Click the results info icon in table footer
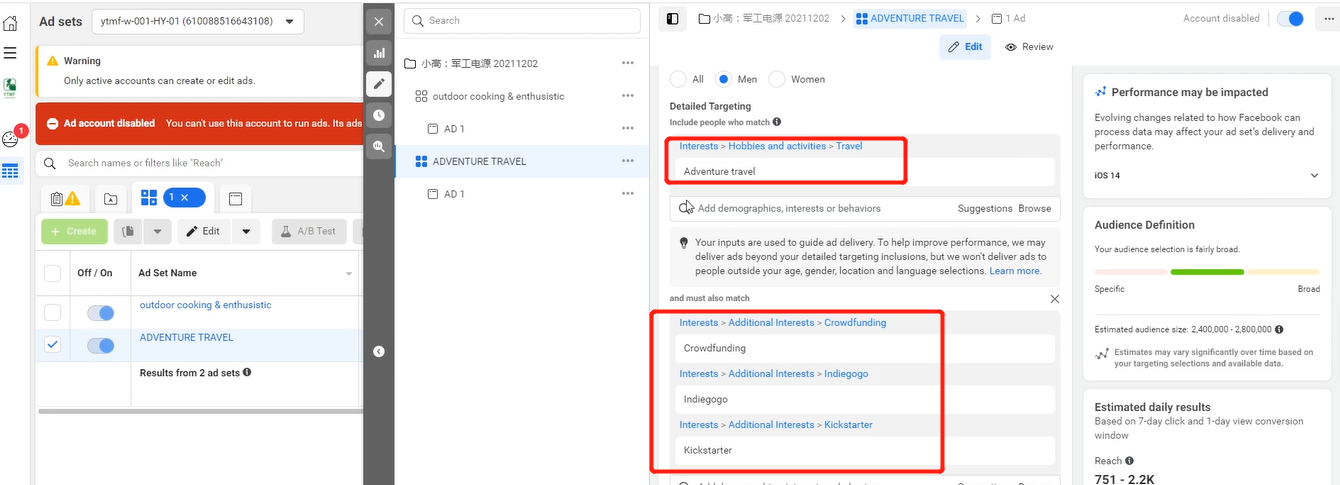 click(x=247, y=372)
